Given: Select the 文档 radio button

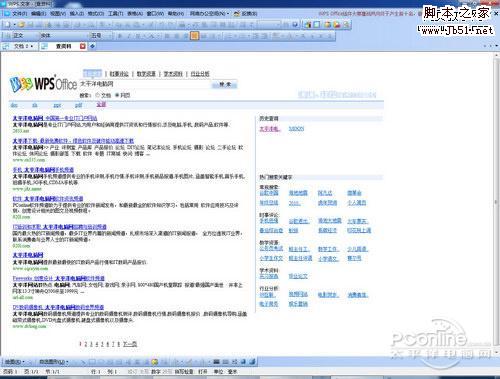Looking at the screenshot, I should click(98, 95).
